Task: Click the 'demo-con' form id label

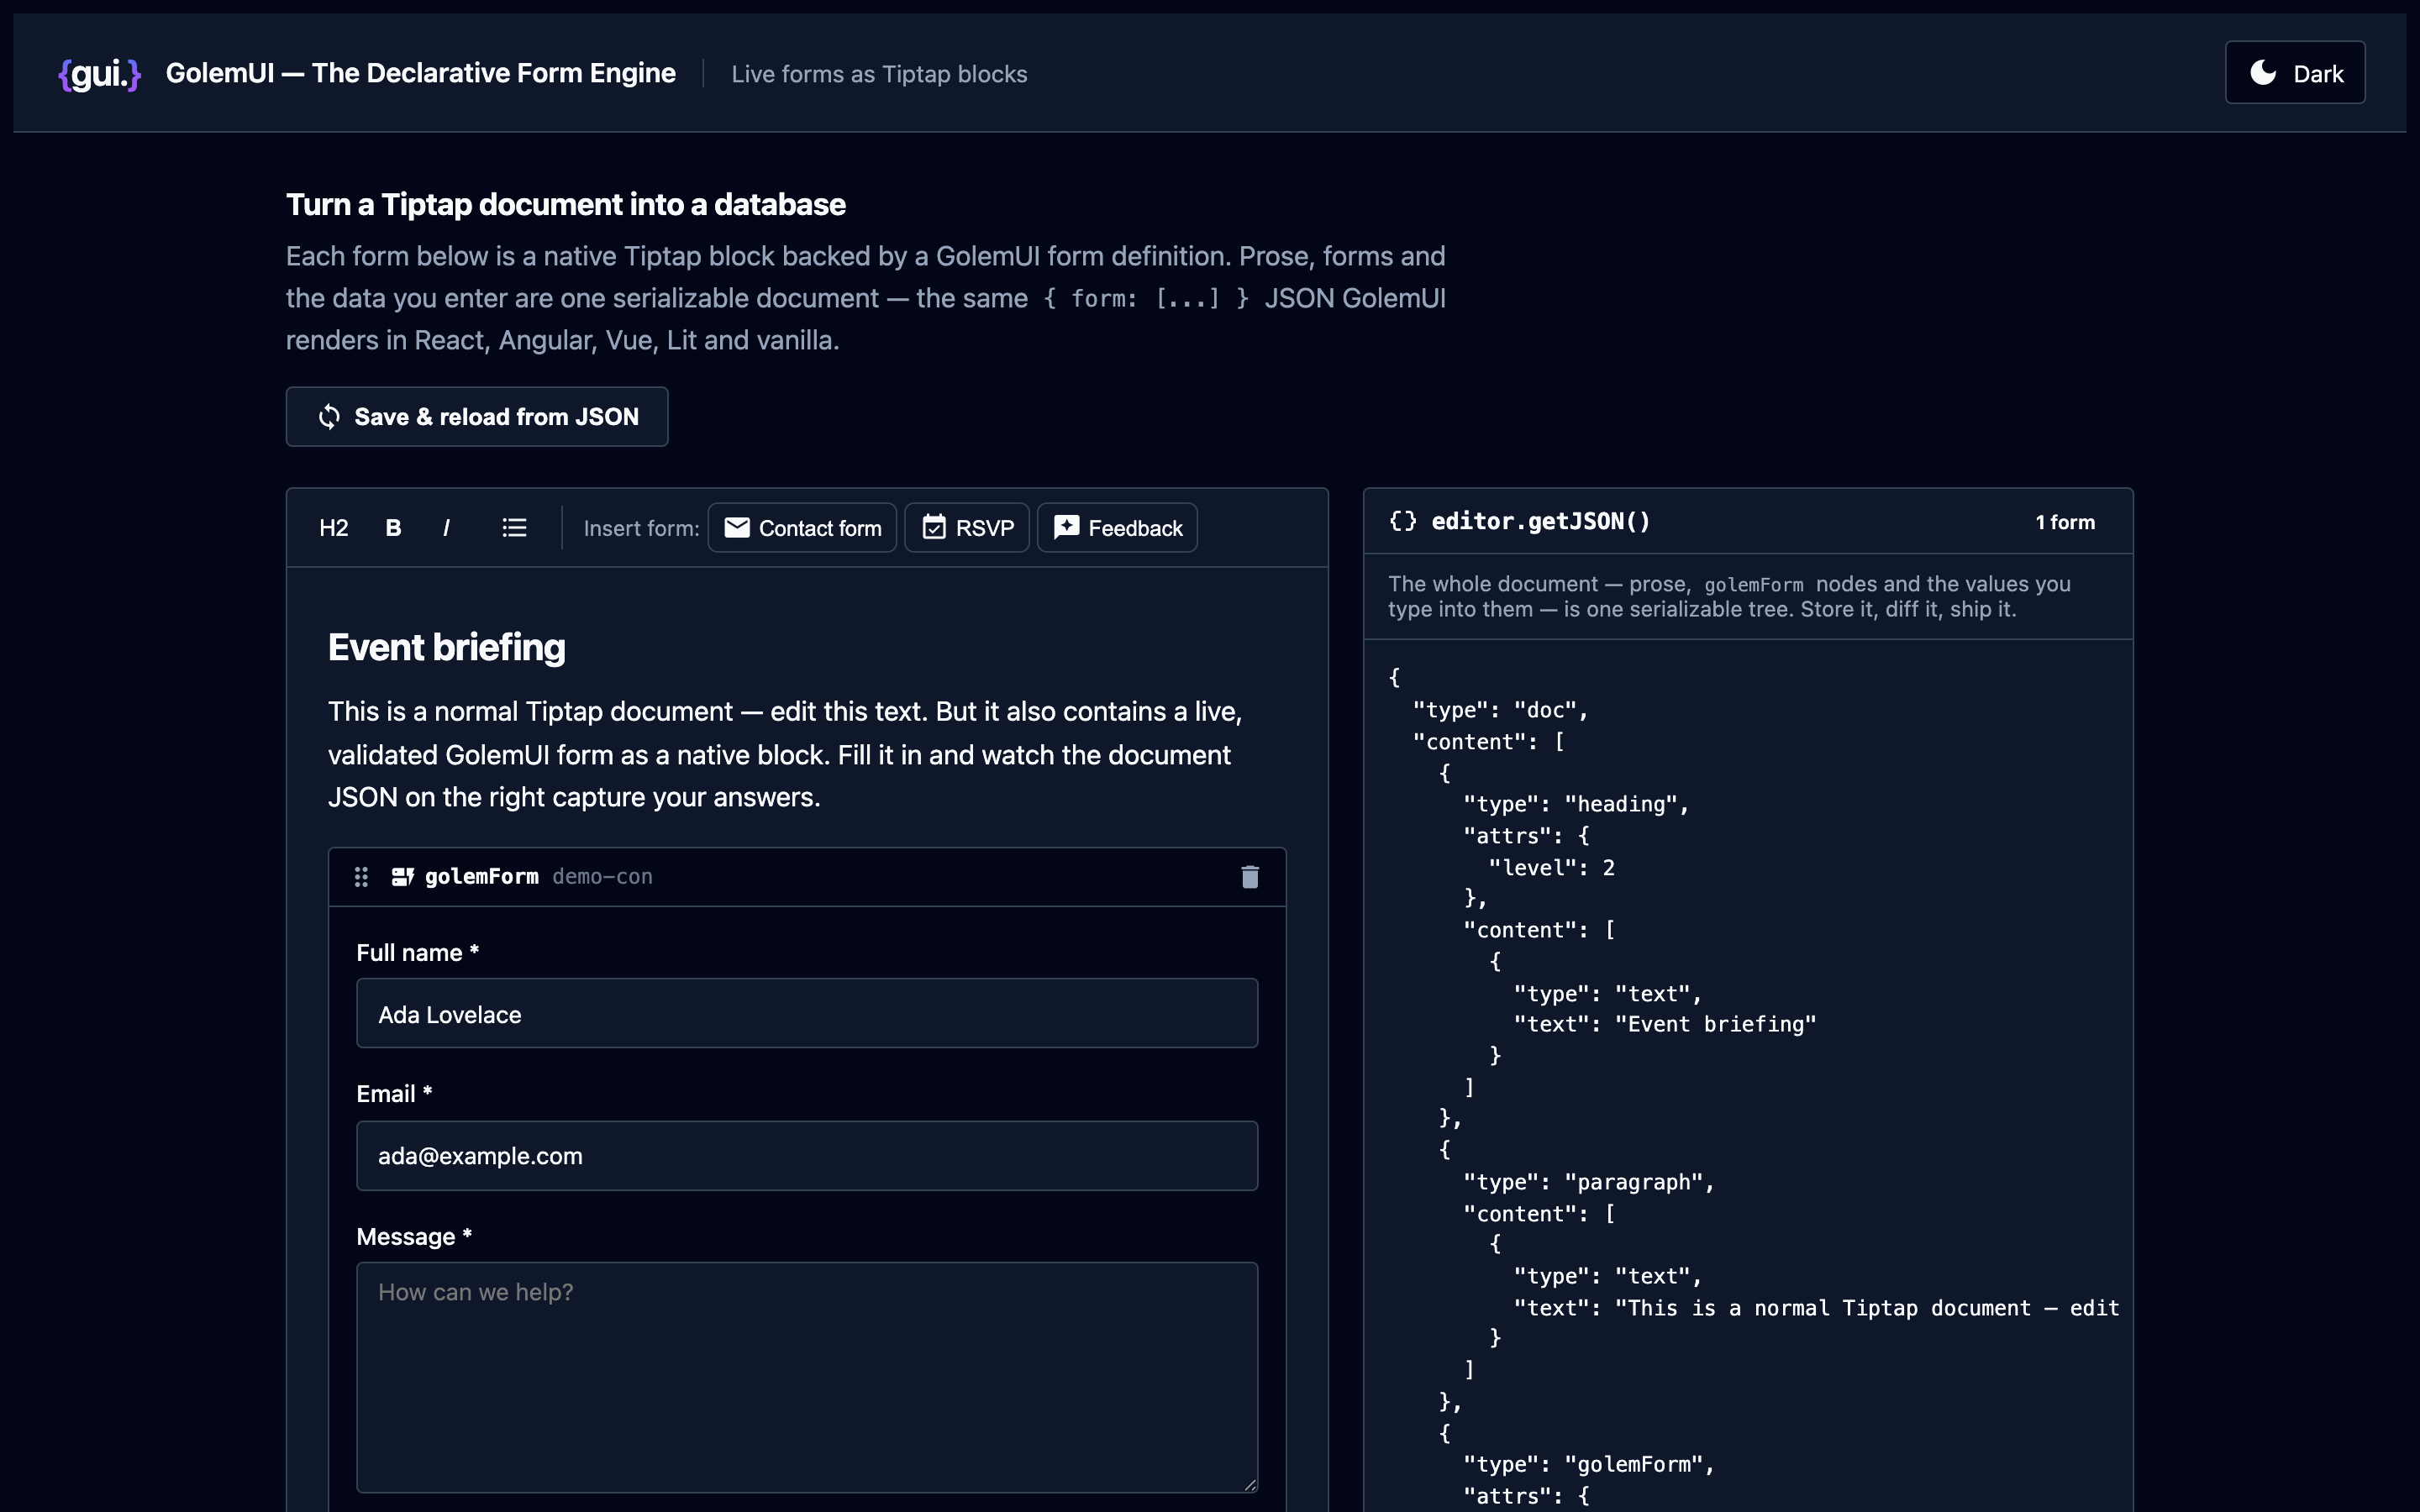Action: click(x=602, y=877)
